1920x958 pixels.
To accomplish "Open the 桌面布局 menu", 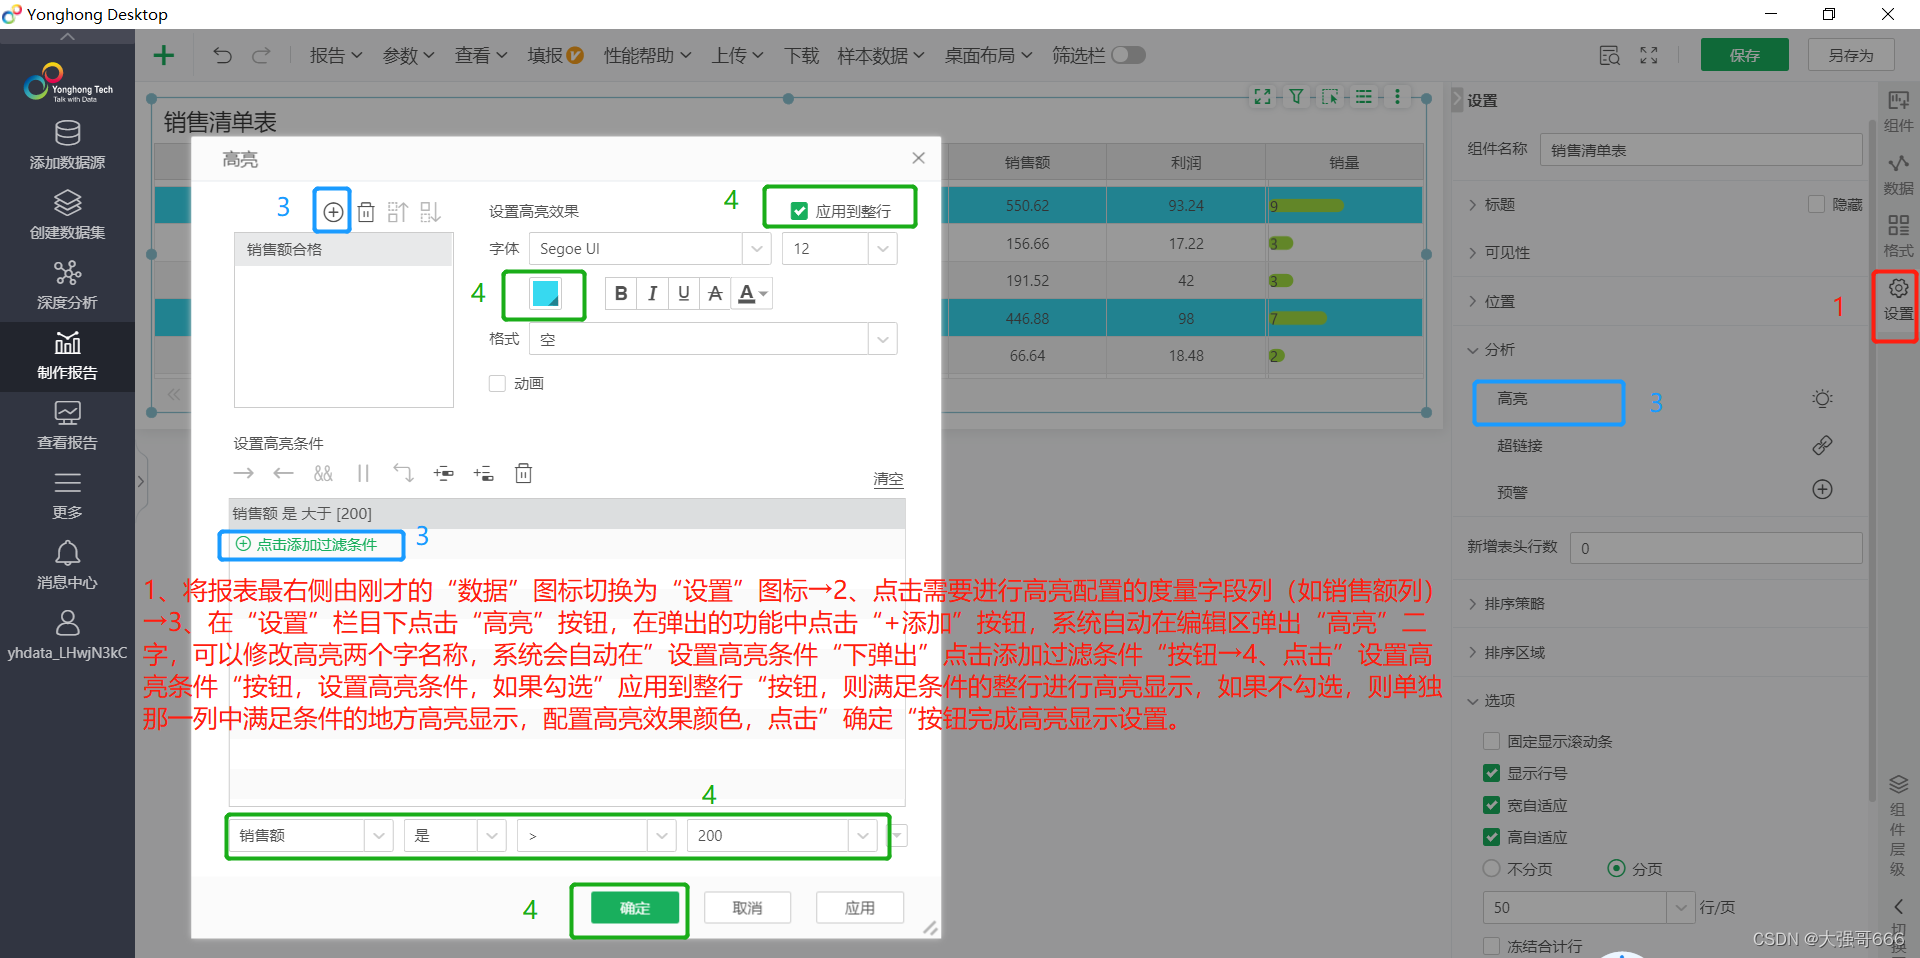I will tap(988, 56).
